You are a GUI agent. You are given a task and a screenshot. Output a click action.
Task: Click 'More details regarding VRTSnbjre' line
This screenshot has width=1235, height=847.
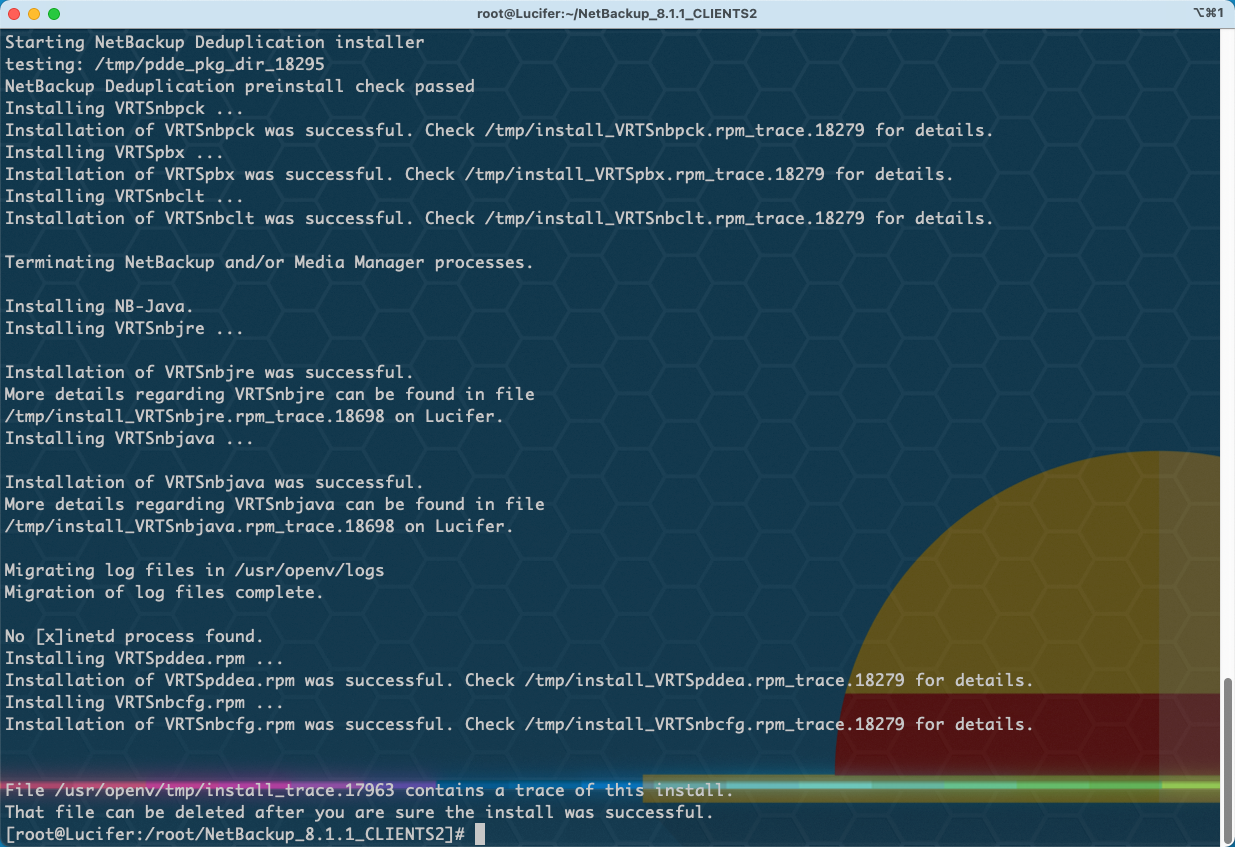click(x=270, y=394)
